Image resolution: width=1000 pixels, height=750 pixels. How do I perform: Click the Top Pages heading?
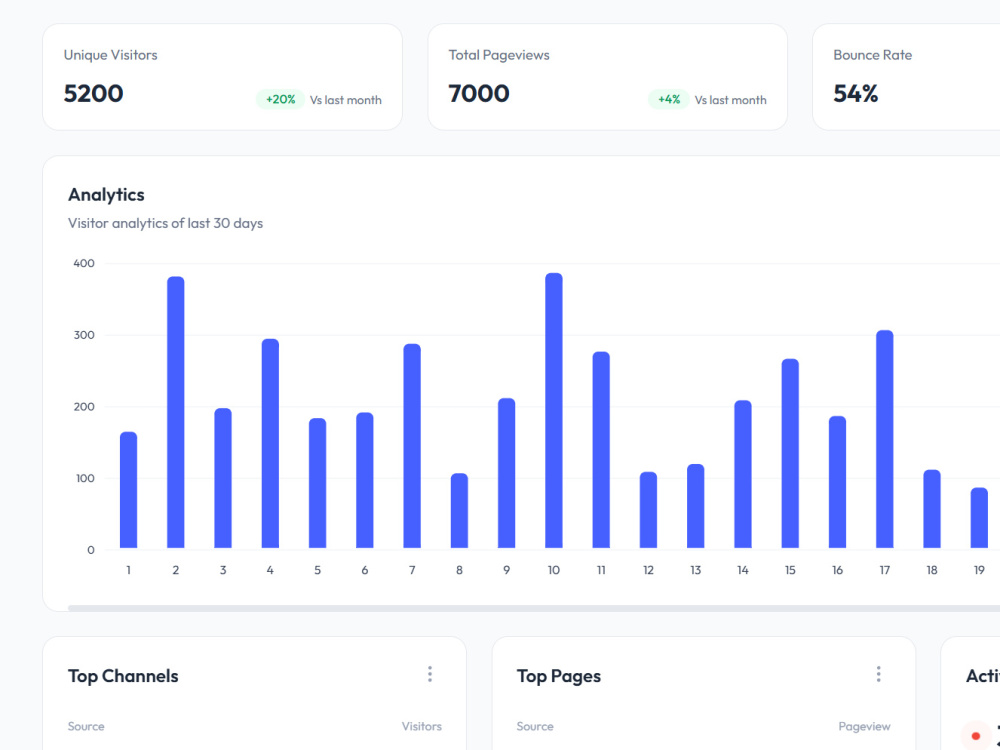[x=559, y=676]
